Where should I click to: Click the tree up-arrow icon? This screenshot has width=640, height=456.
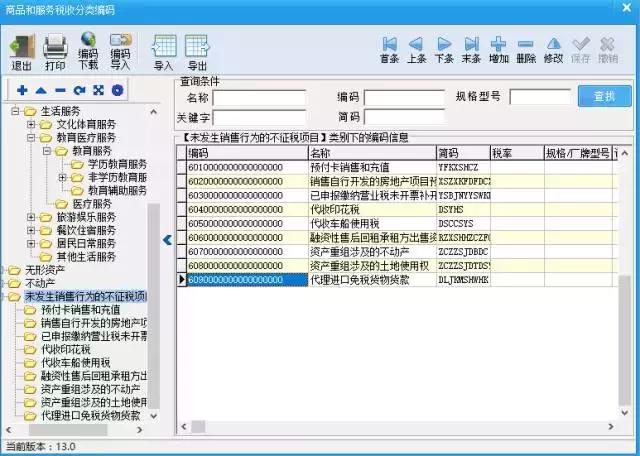coord(41,90)
